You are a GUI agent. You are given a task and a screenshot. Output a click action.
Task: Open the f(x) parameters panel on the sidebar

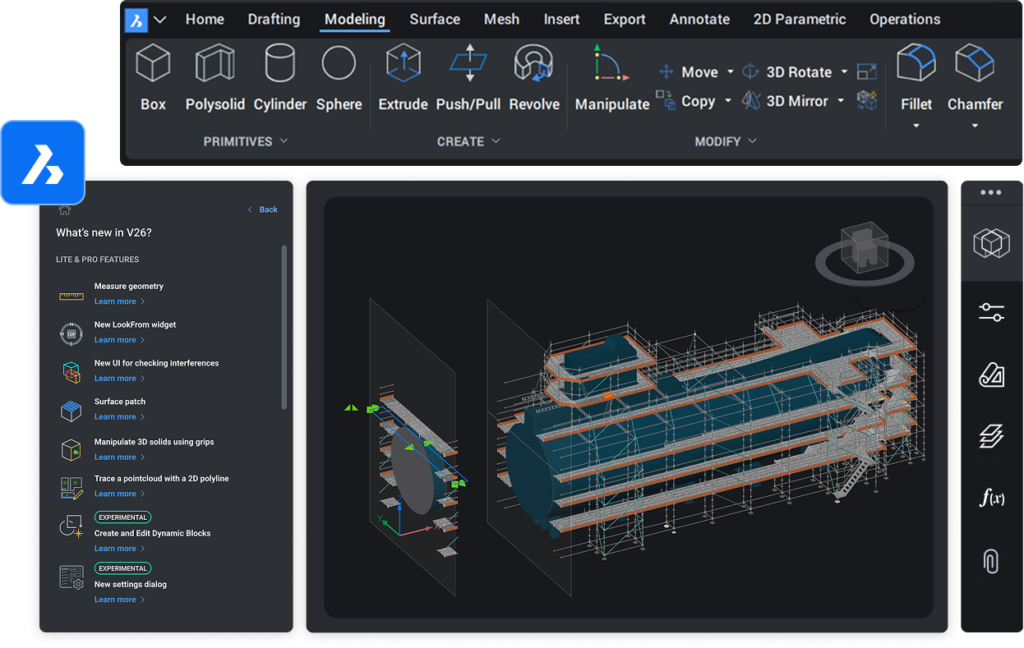[x=990, y=497]
